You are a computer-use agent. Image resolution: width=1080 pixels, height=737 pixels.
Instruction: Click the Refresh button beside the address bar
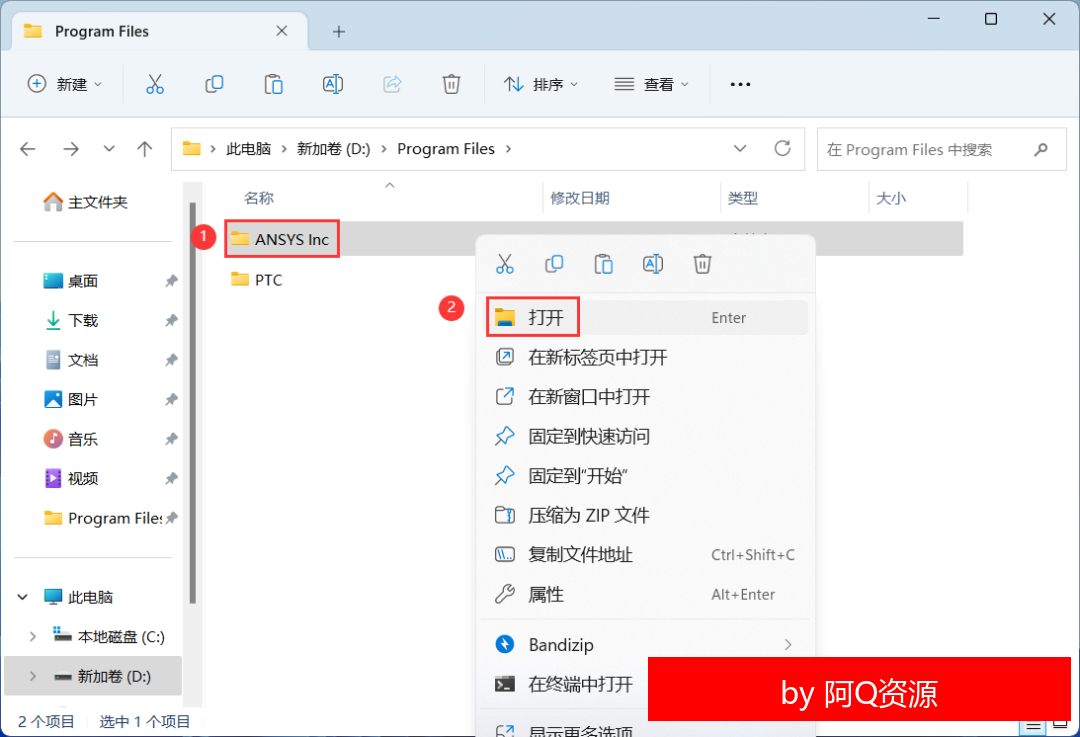click(783, 149)
